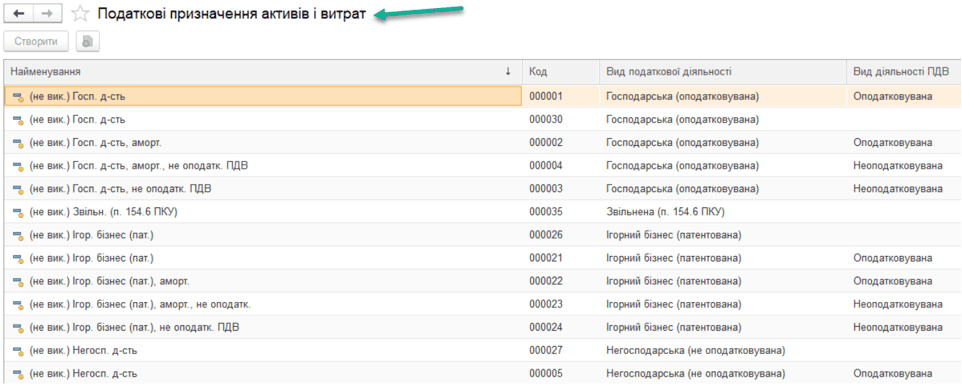
Task: Select row icon for code 000021
Action: [x=18, y=258]
